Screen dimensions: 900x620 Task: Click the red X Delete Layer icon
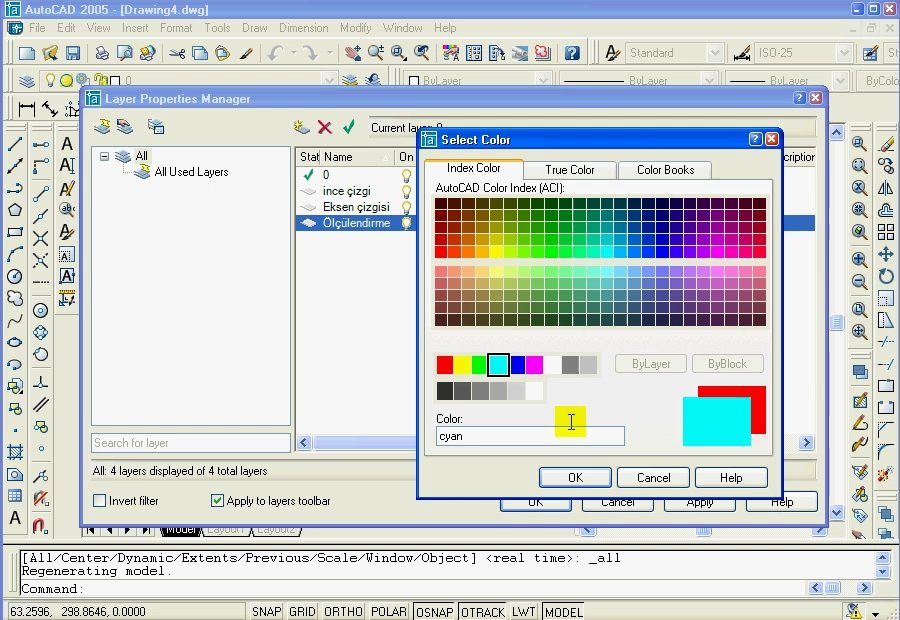coord(325,127)
